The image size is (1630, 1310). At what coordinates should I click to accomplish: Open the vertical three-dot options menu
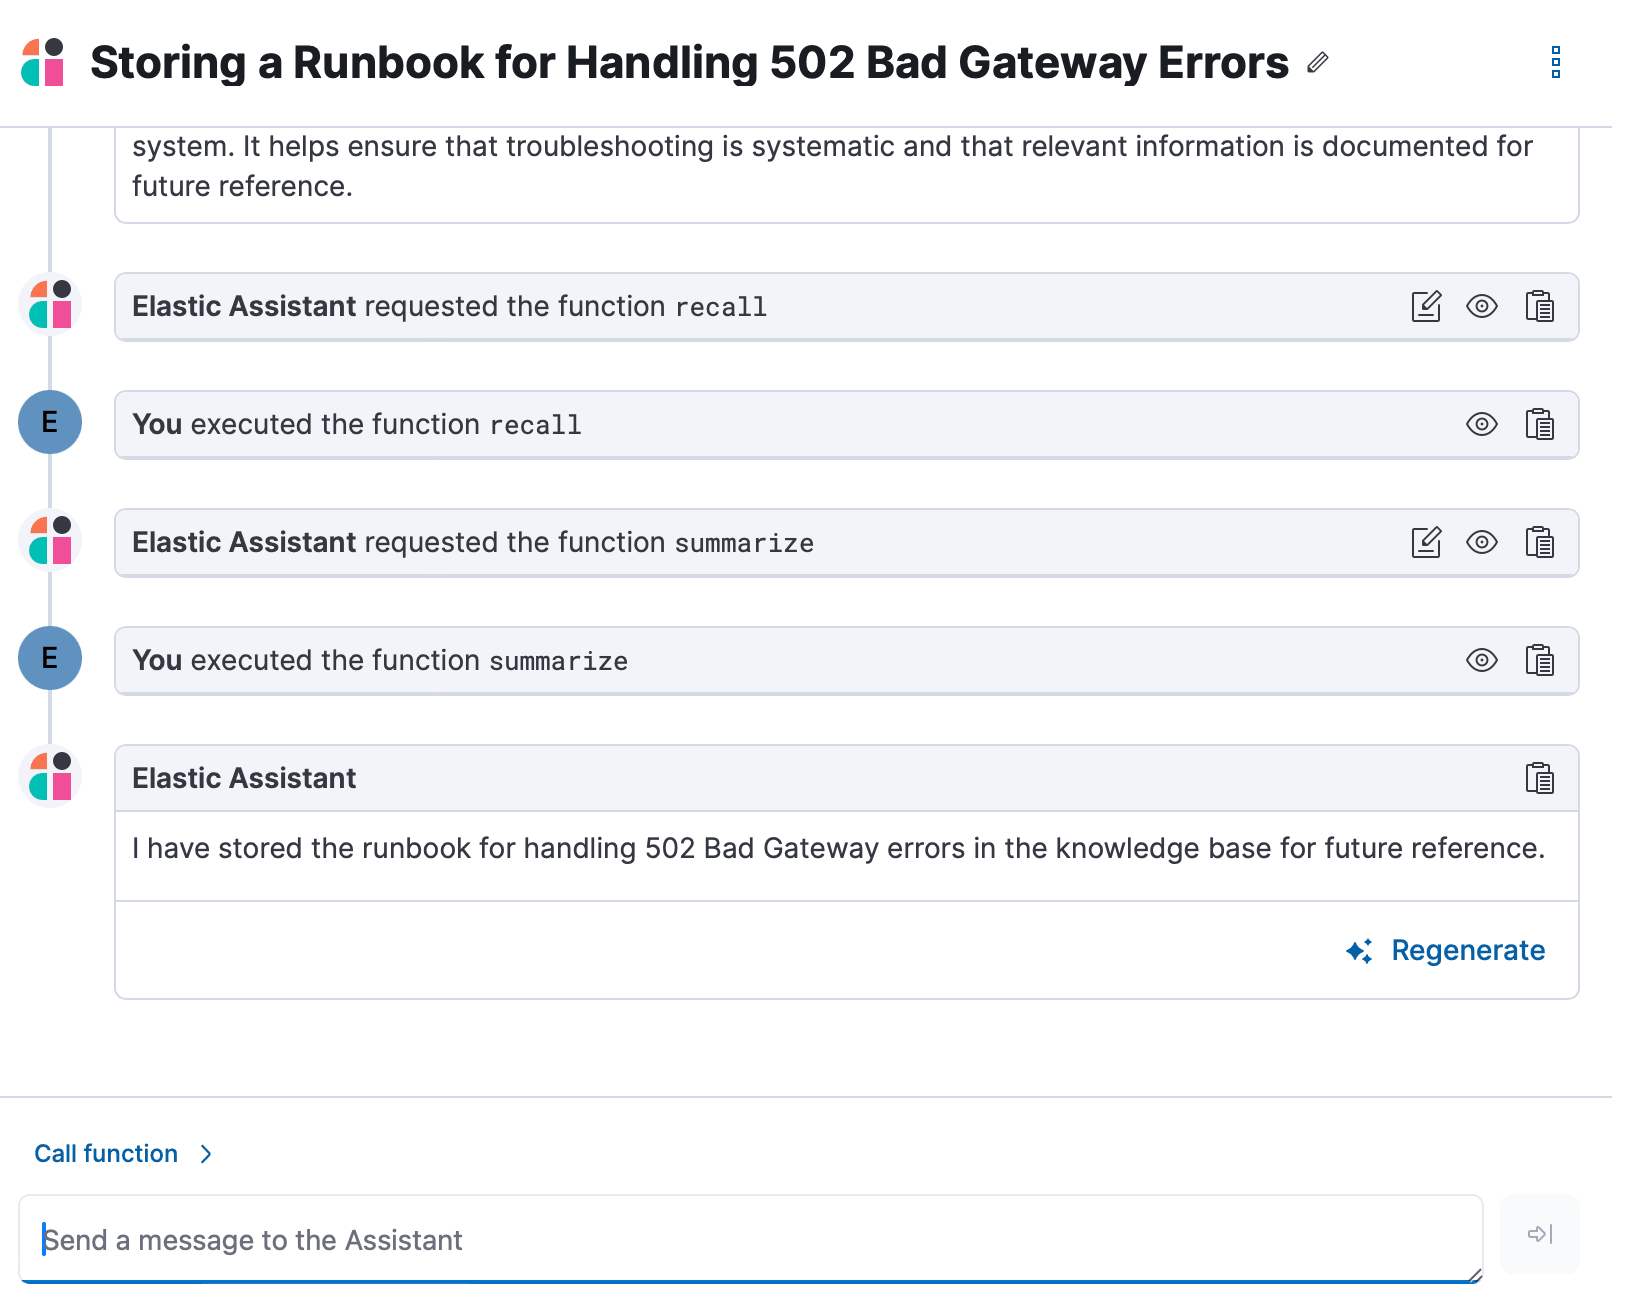1555,62
